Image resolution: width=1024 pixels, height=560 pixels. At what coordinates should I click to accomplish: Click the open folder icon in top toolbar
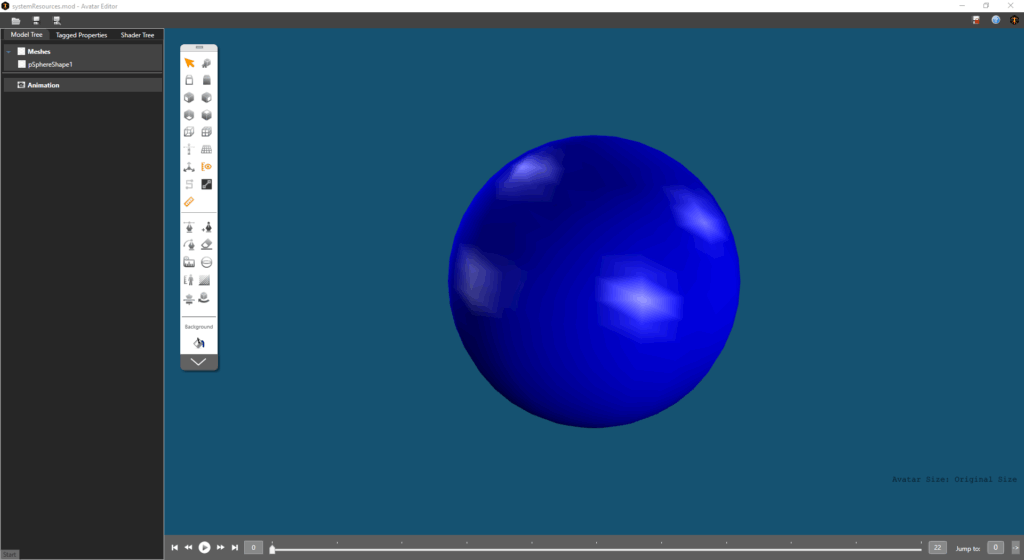[x=16, y=20]
